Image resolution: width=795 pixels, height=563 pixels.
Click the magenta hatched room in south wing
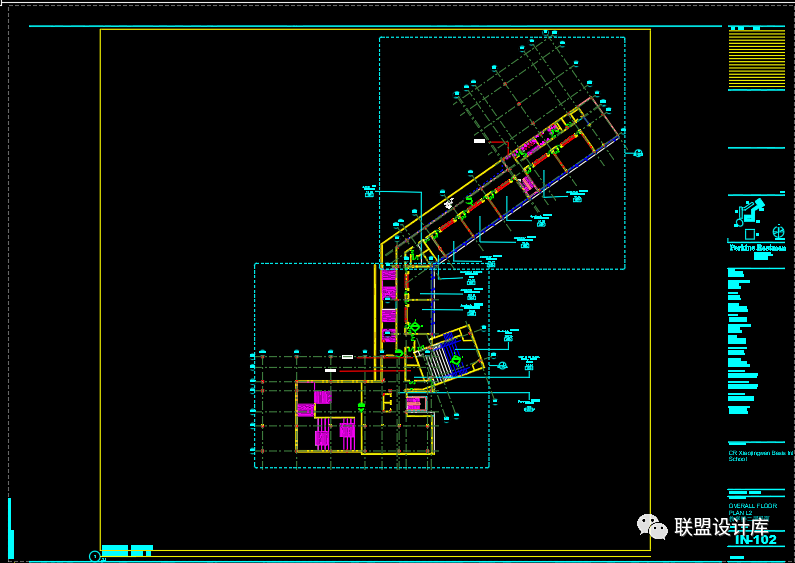tap(322, 436)
